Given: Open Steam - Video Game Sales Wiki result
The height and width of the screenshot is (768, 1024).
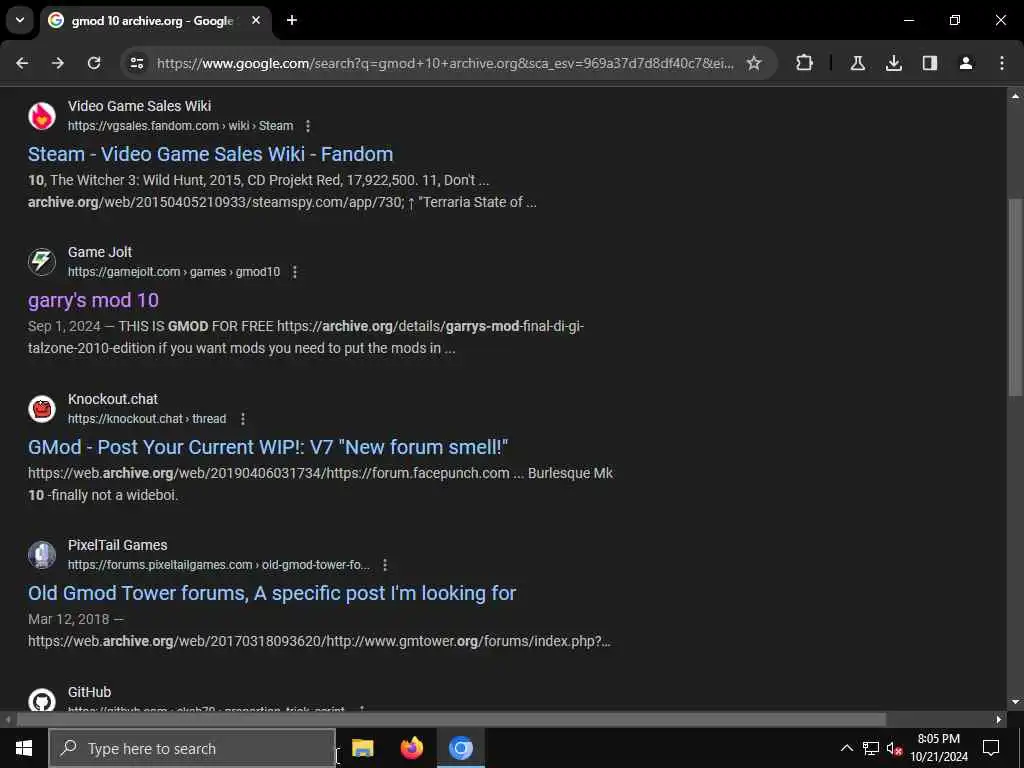Looking at the screenshot, I should click(210, 154).
